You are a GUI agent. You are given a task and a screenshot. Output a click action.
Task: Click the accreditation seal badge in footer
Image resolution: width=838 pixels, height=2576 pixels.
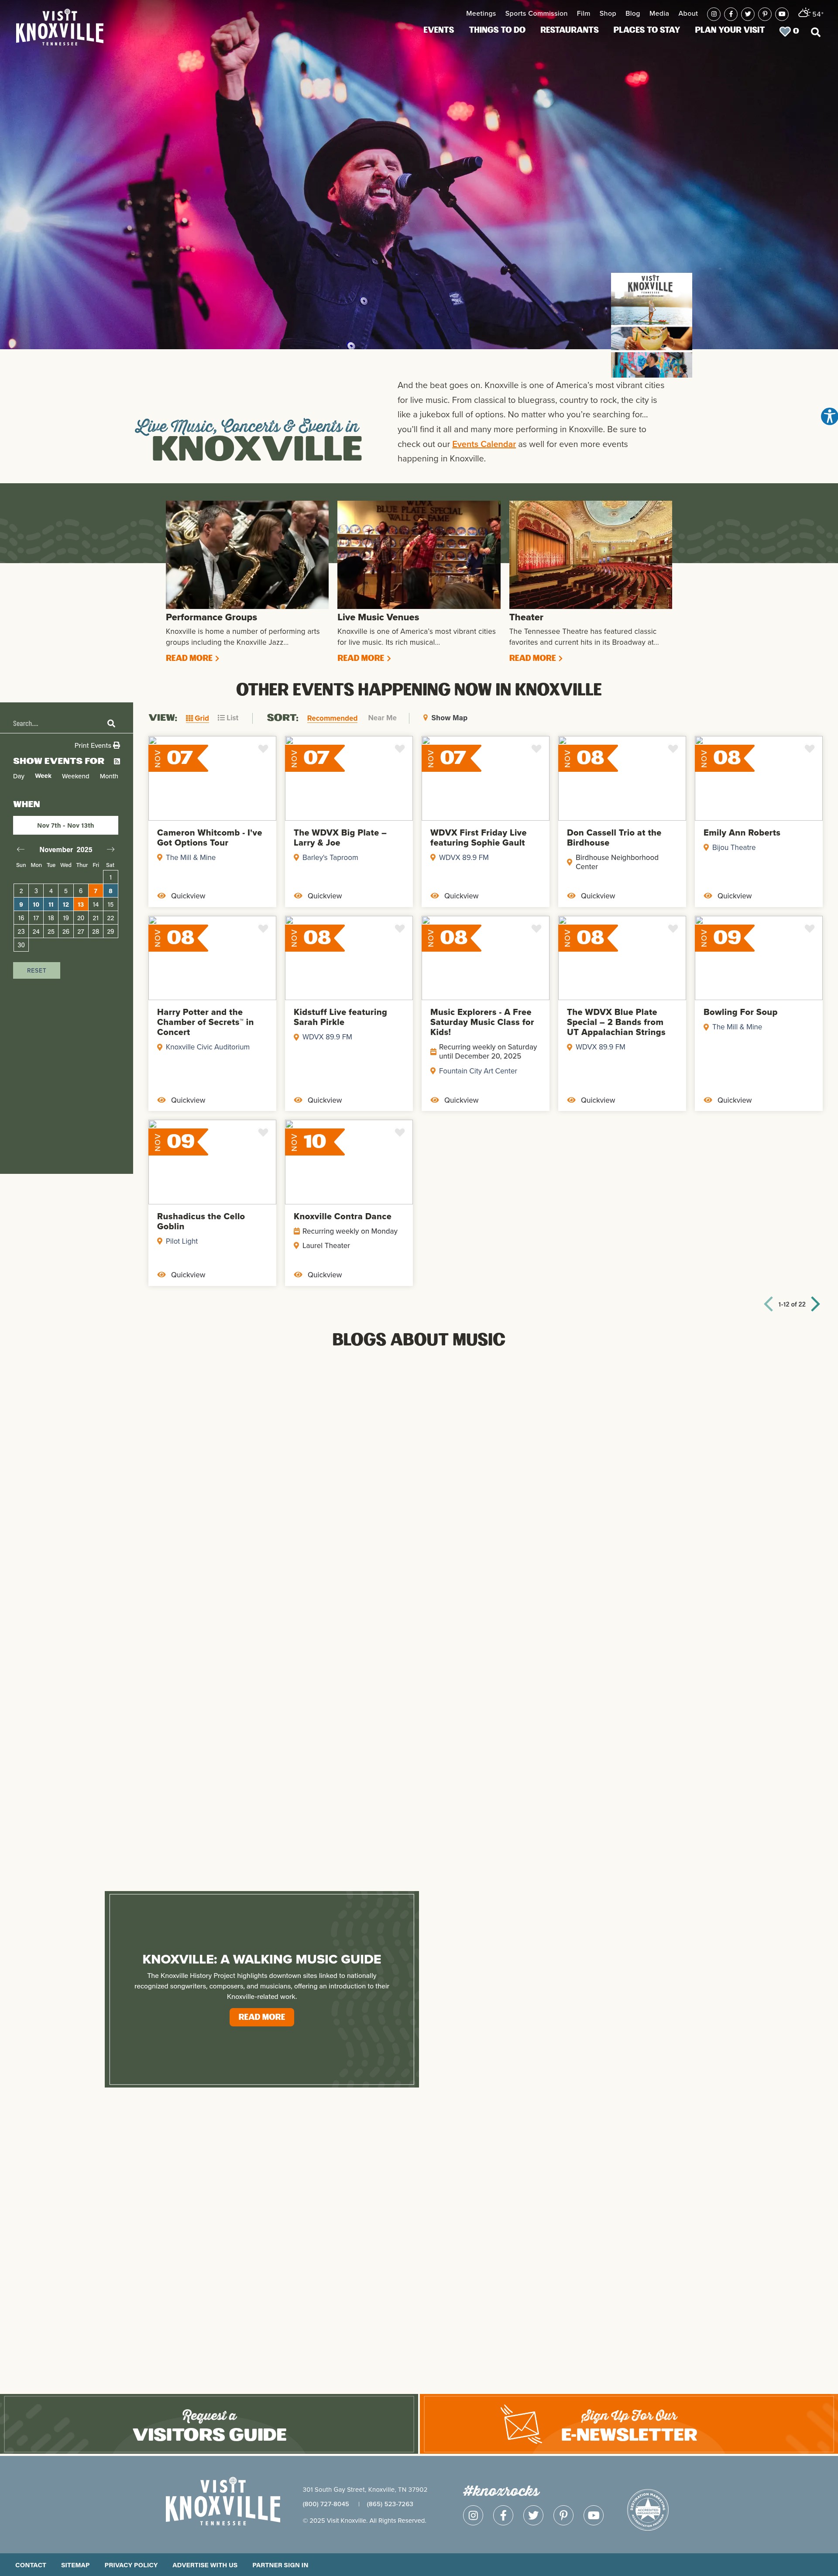click(648, 2509)
